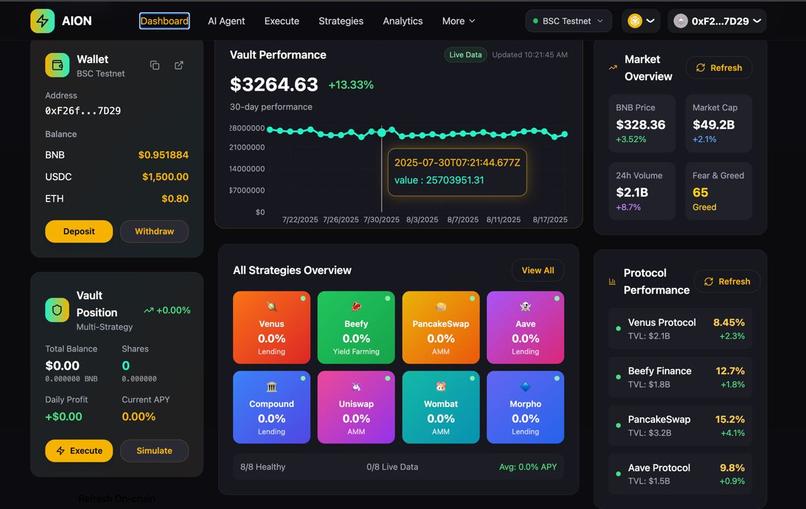The width and height of the screenshot is (806, 509).
Task: Click the Withdraw button
Action: pyautogui.click(x=154, y=231)
